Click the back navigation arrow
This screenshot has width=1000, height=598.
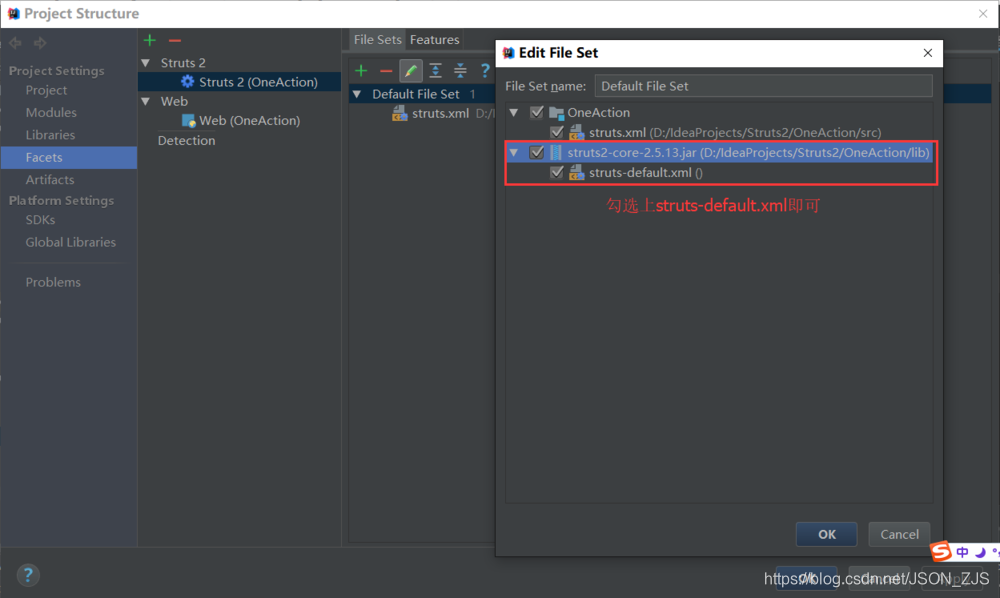tap(15, 43)
